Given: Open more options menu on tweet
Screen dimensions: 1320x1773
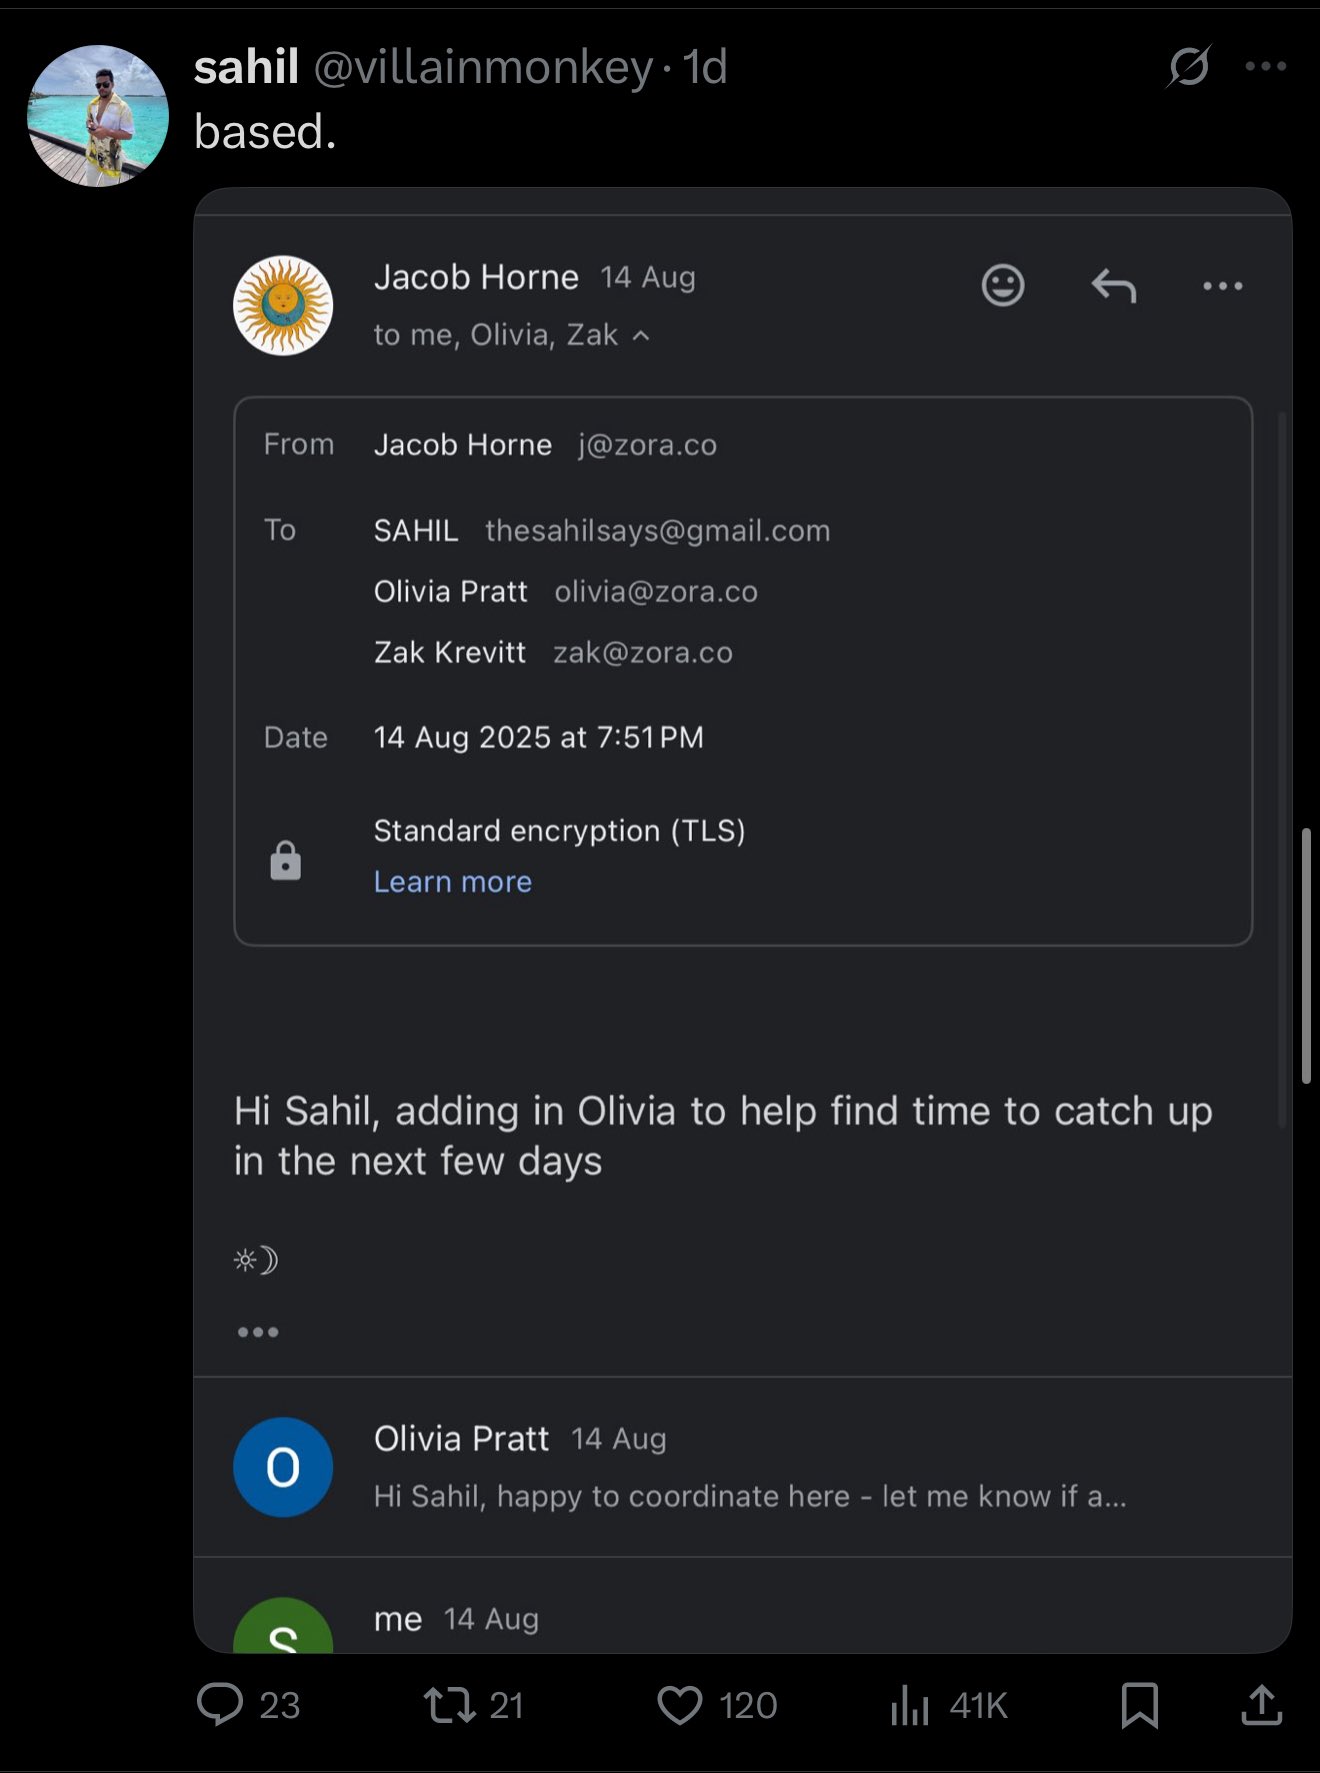Looking at the screenshot, I should tap(1265, 67).
